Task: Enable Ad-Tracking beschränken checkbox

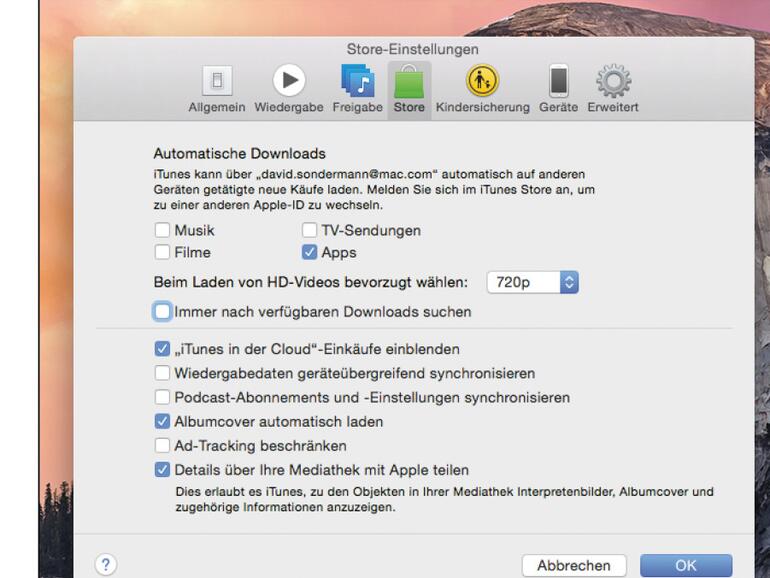Action: (162, 445)
